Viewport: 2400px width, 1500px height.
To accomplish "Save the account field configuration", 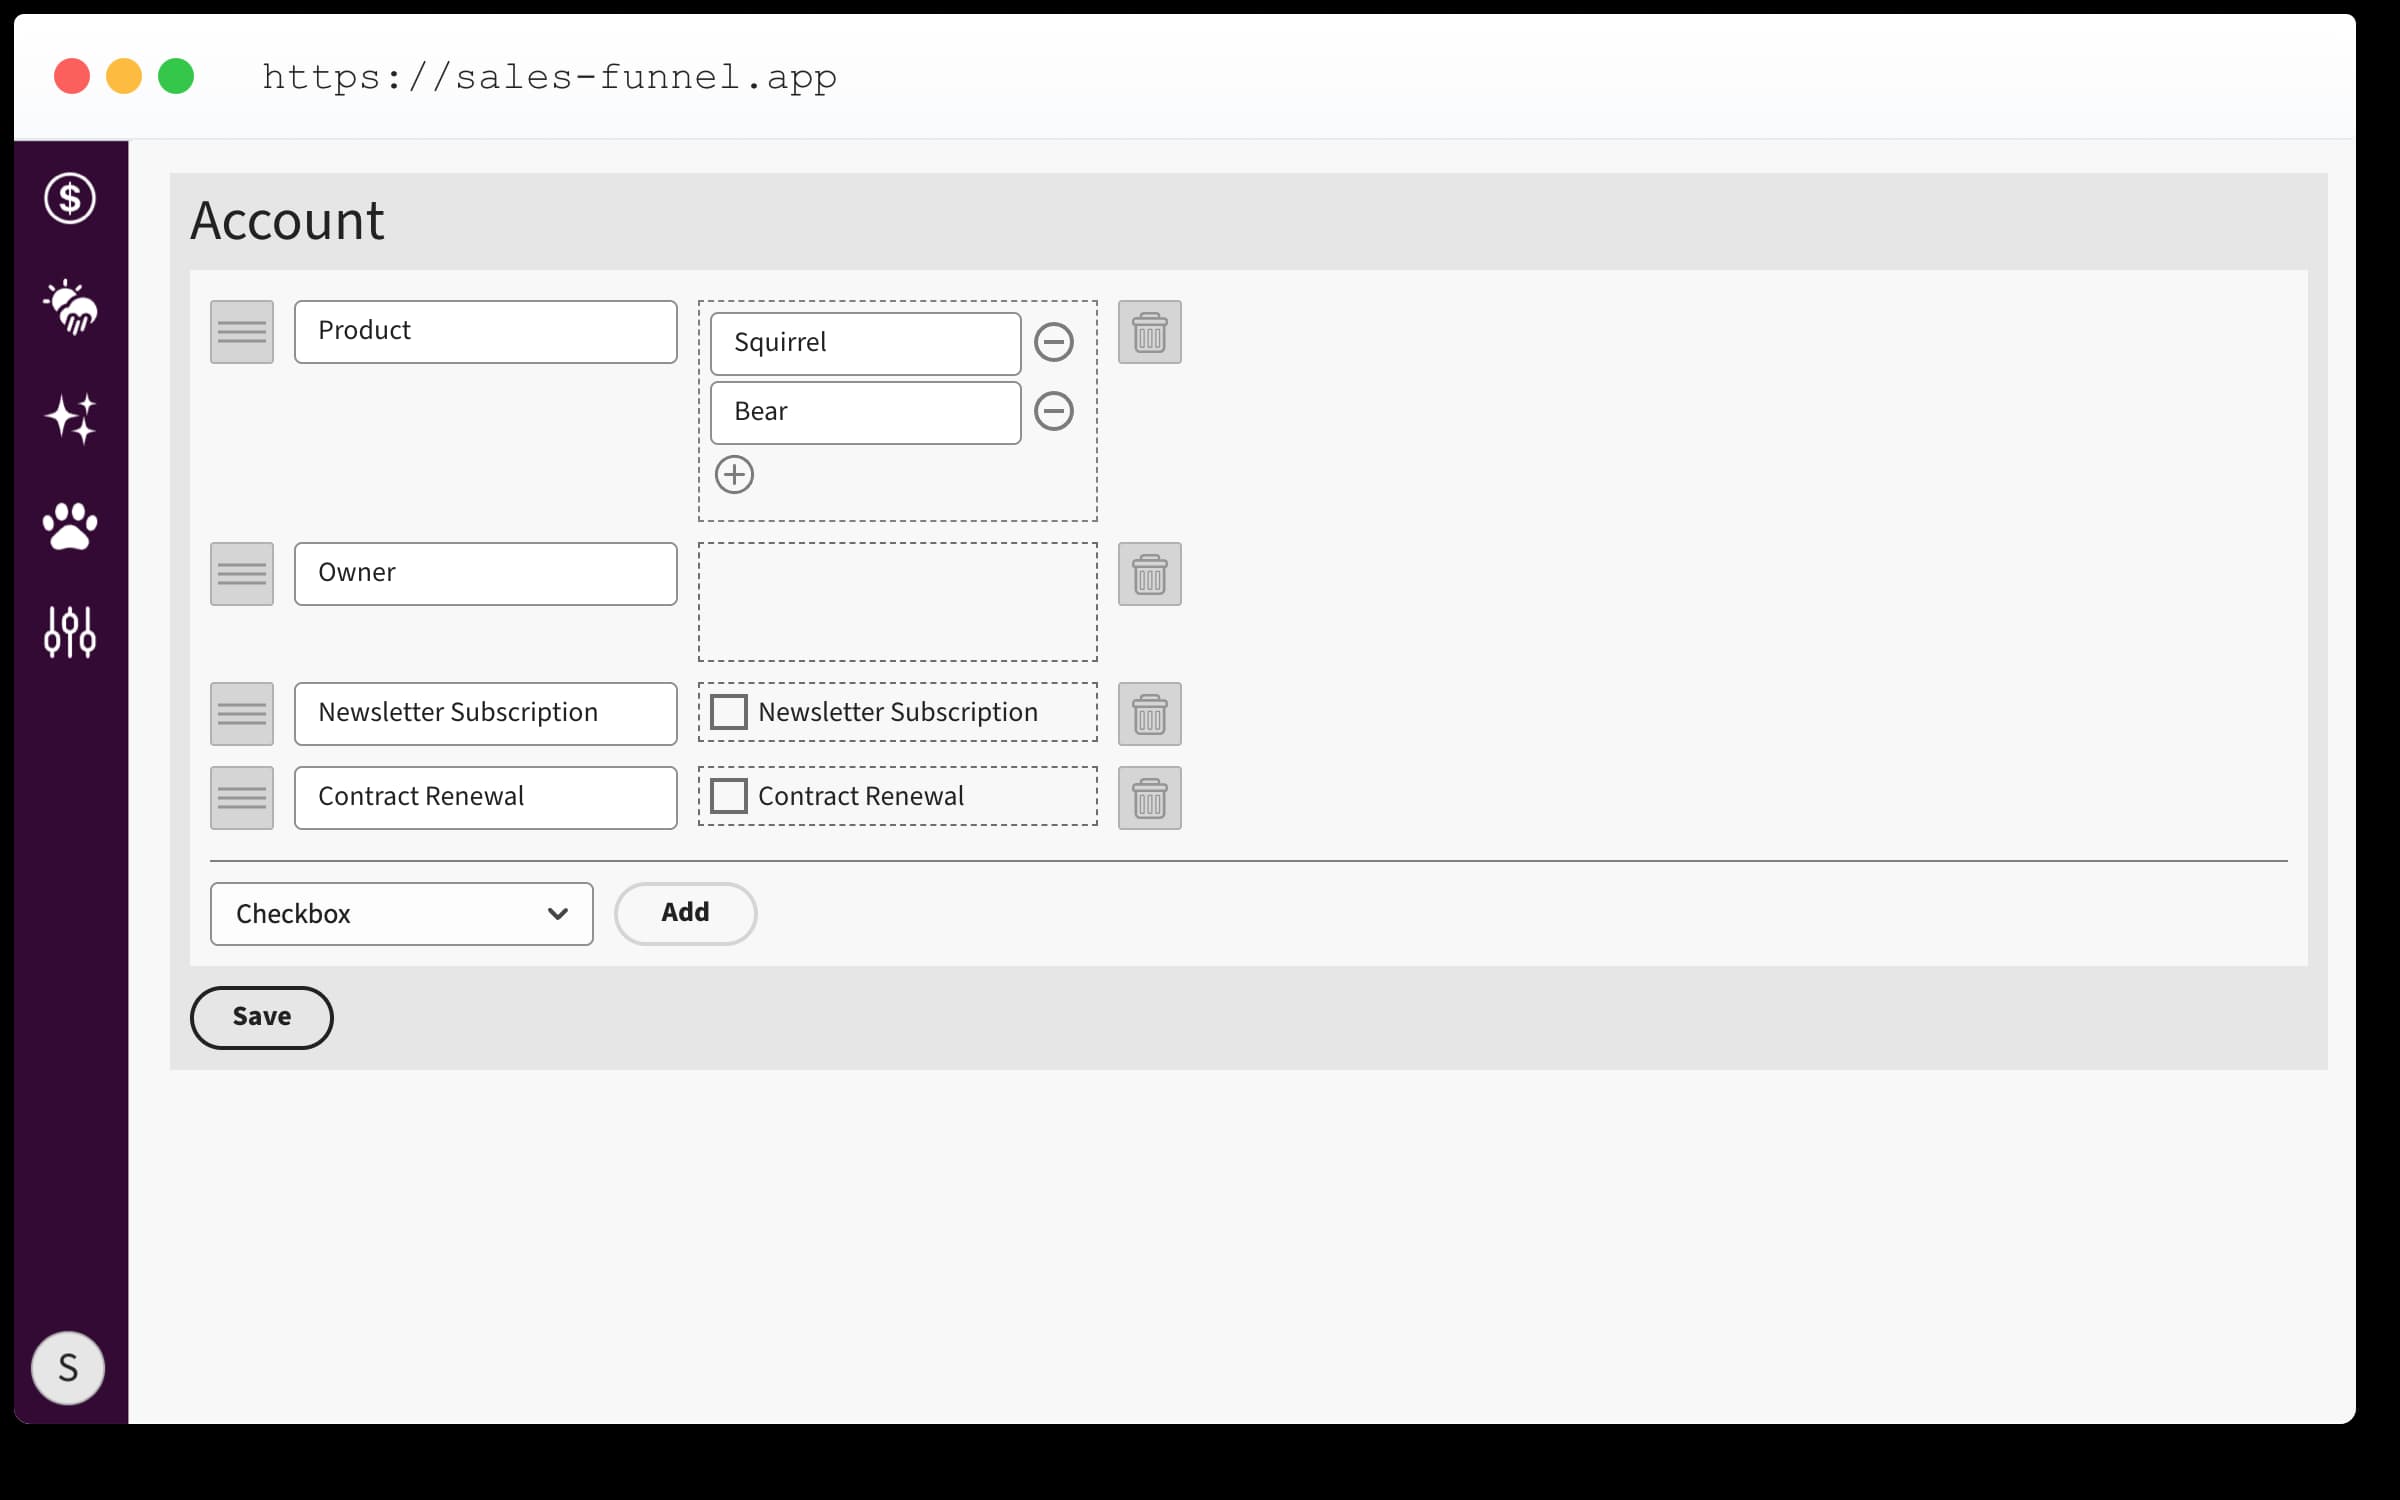I will [261, 1014].
